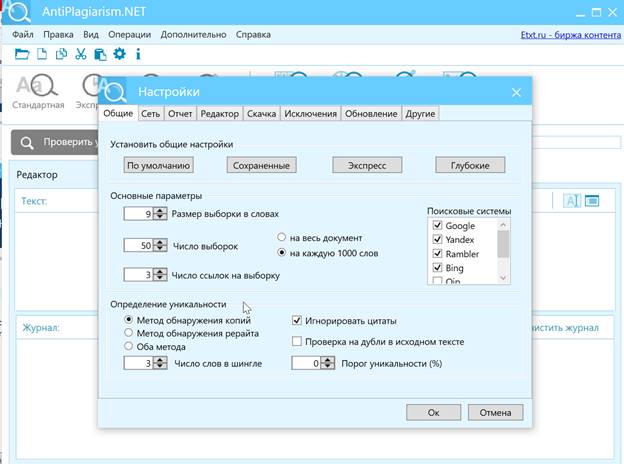This screenshot has height=464, width=624.
Task: Show program info with the 'i' icon
Action: click(x=138, y=54)
